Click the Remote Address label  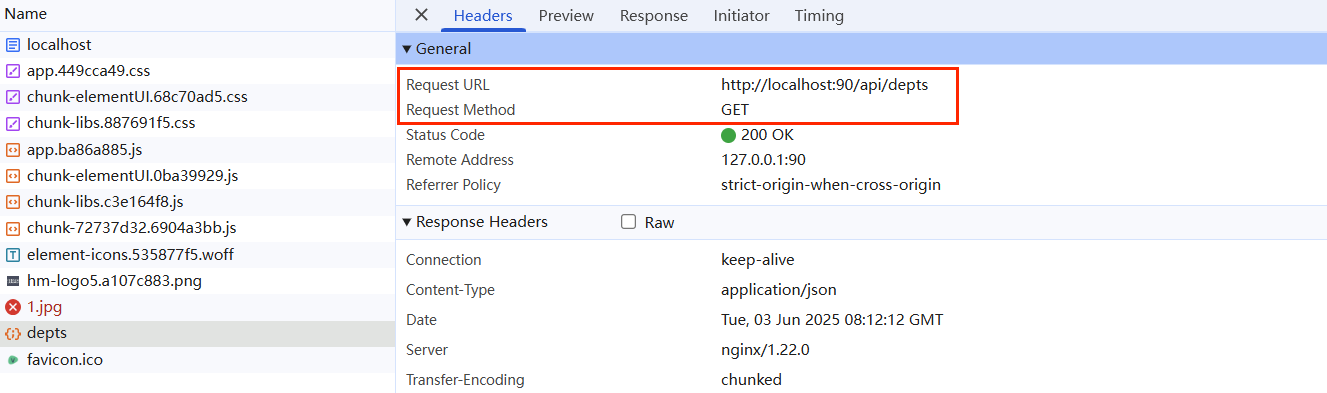tap(460, 160)
